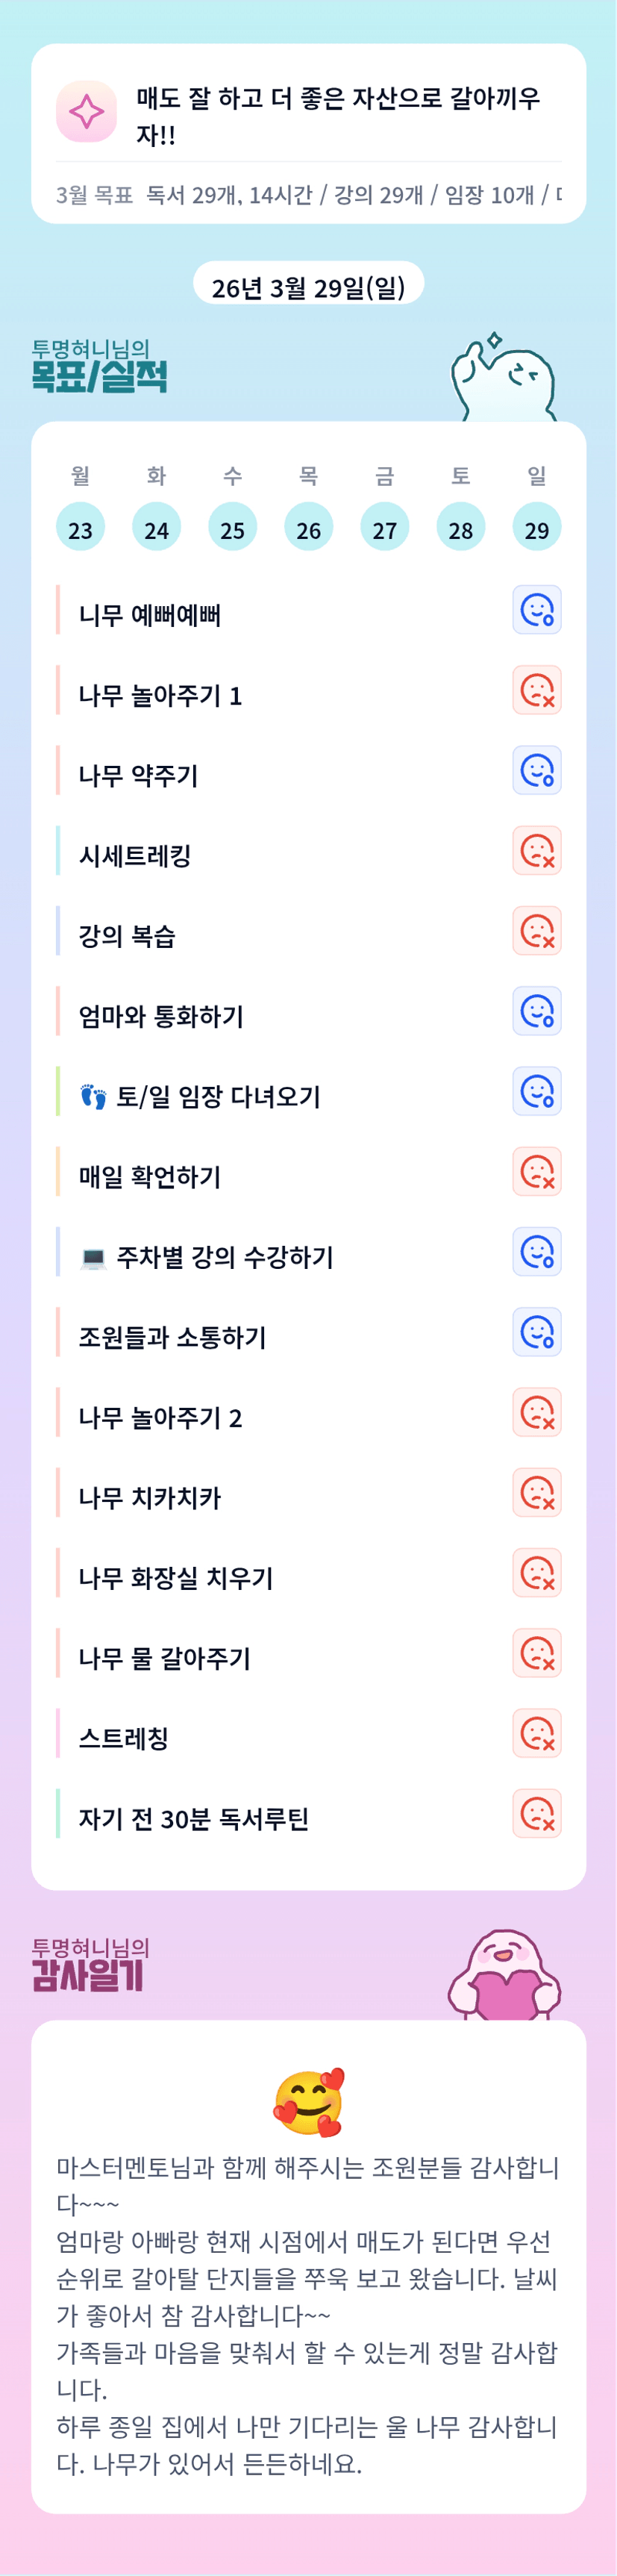Image resolution: width=617 pixels, height=2576 pixels.
Task: Click the ghost mascot near 목표/실적
Action: pyautogui.click(x=502, y=381)
